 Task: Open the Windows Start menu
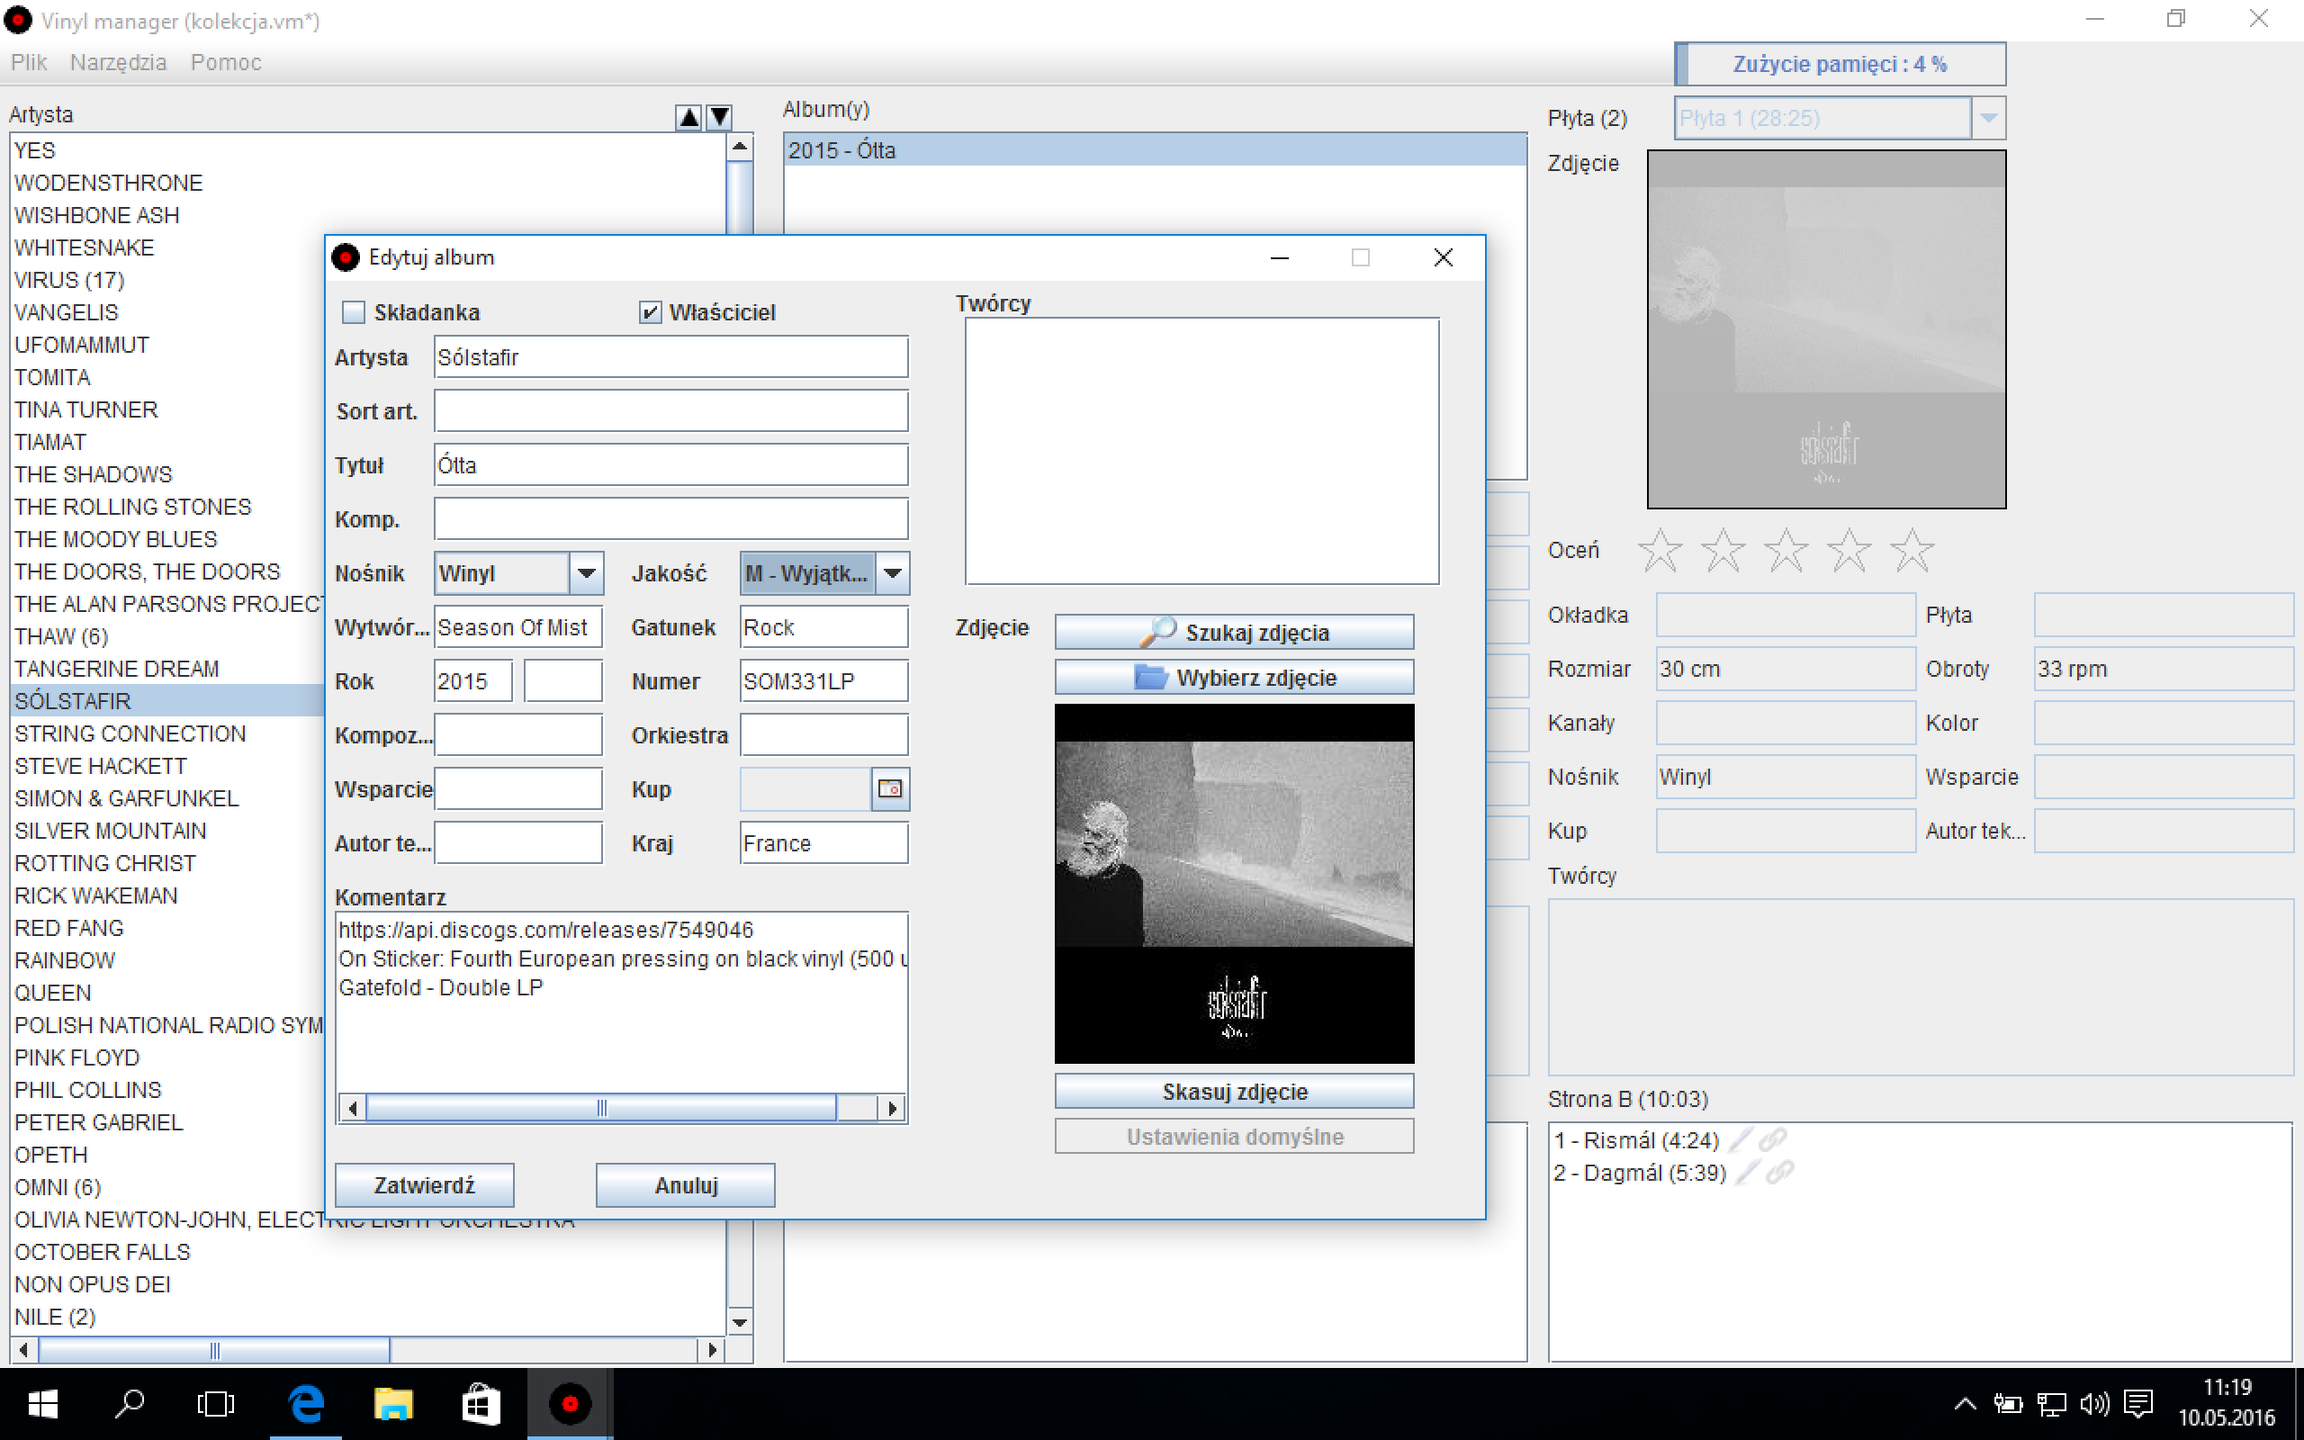tap(43, 1404)
